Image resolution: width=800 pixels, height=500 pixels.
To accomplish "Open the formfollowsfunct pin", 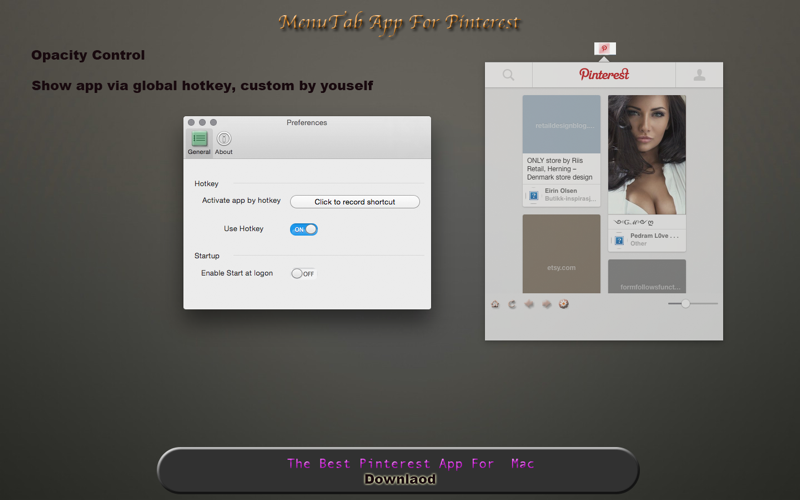I will [647, 276].
